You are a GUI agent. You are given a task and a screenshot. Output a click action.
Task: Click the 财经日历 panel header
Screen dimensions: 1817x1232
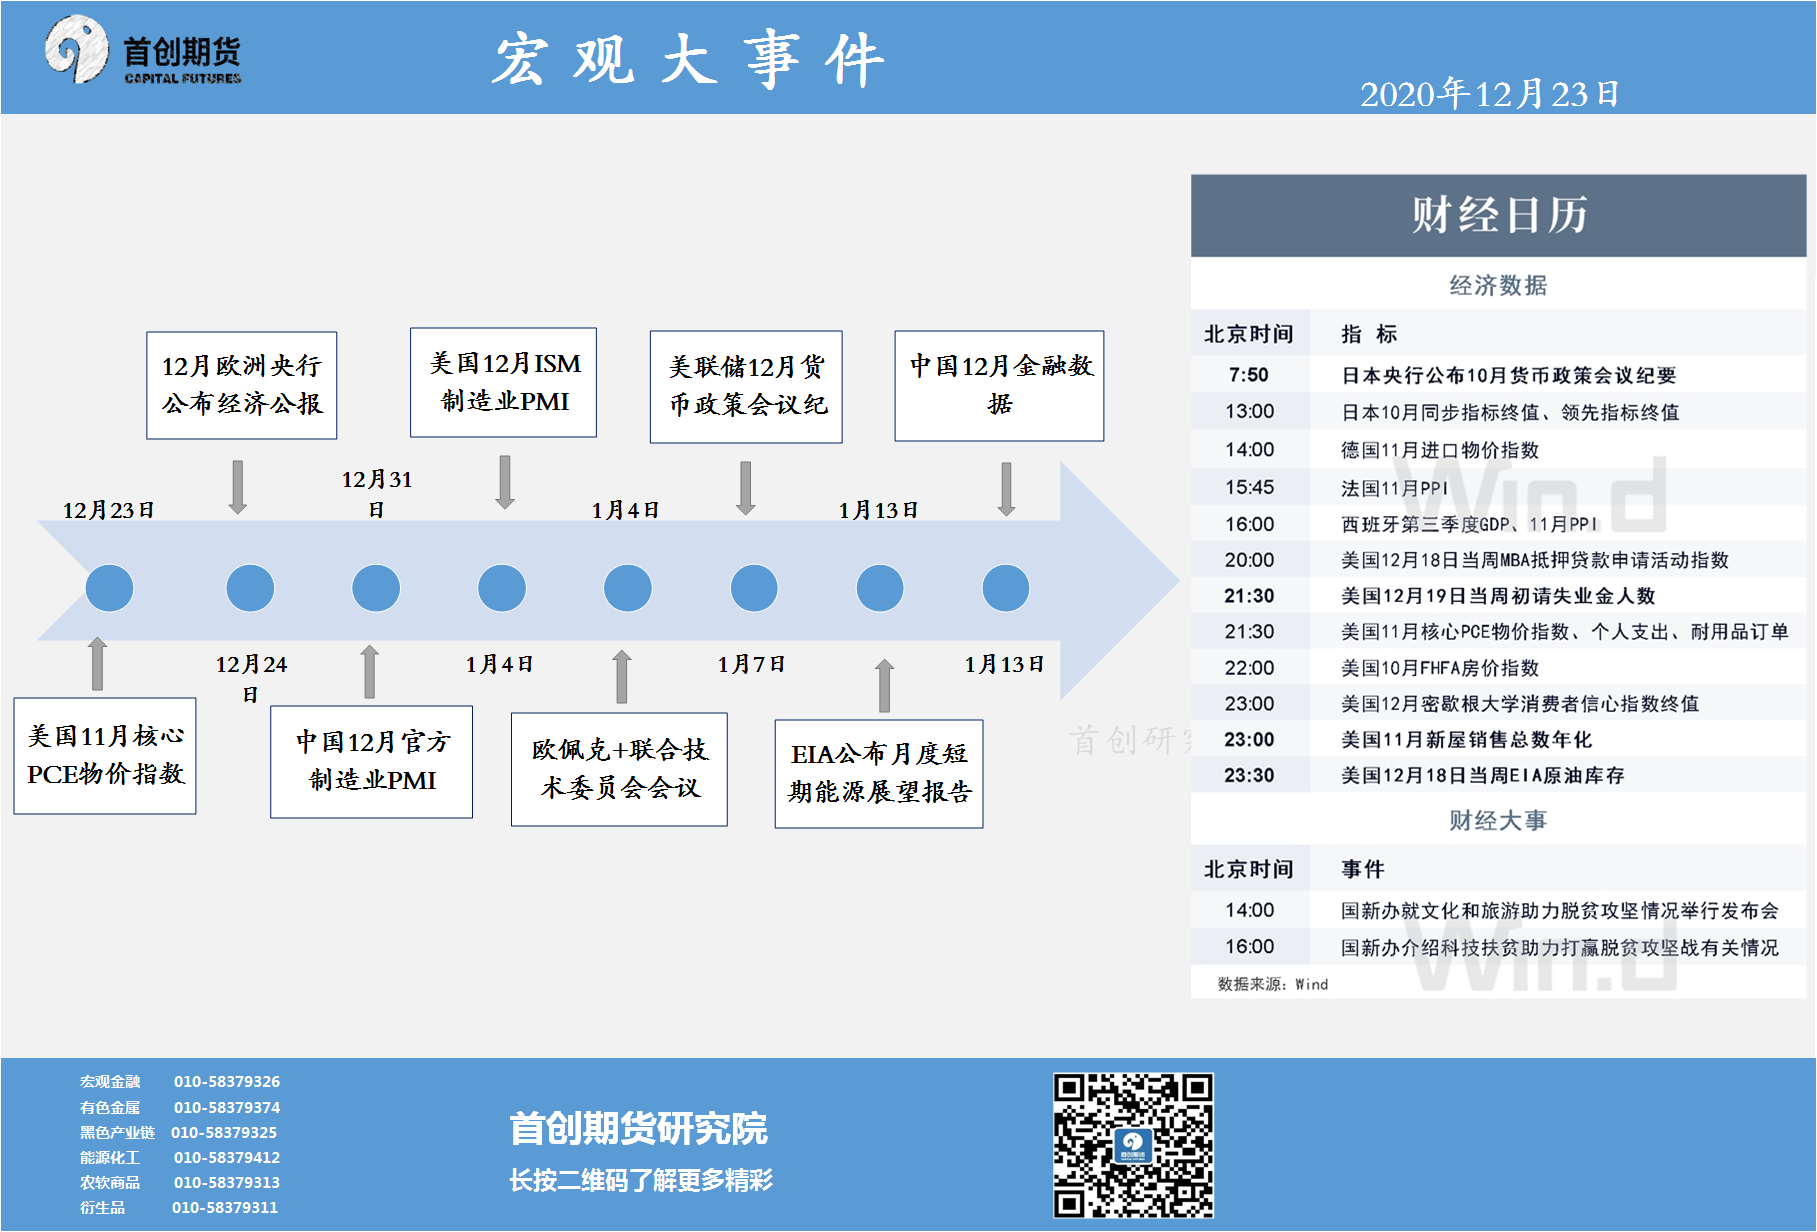click(x=1497, y=215)
